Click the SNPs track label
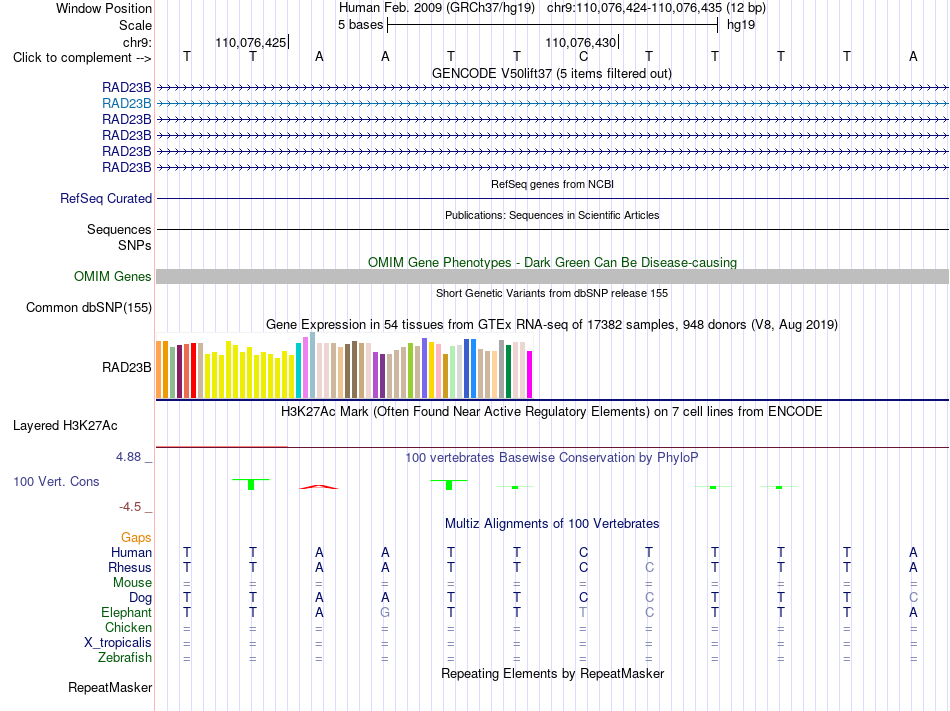This screenshot has width=950, height=711. pos(135,245)
